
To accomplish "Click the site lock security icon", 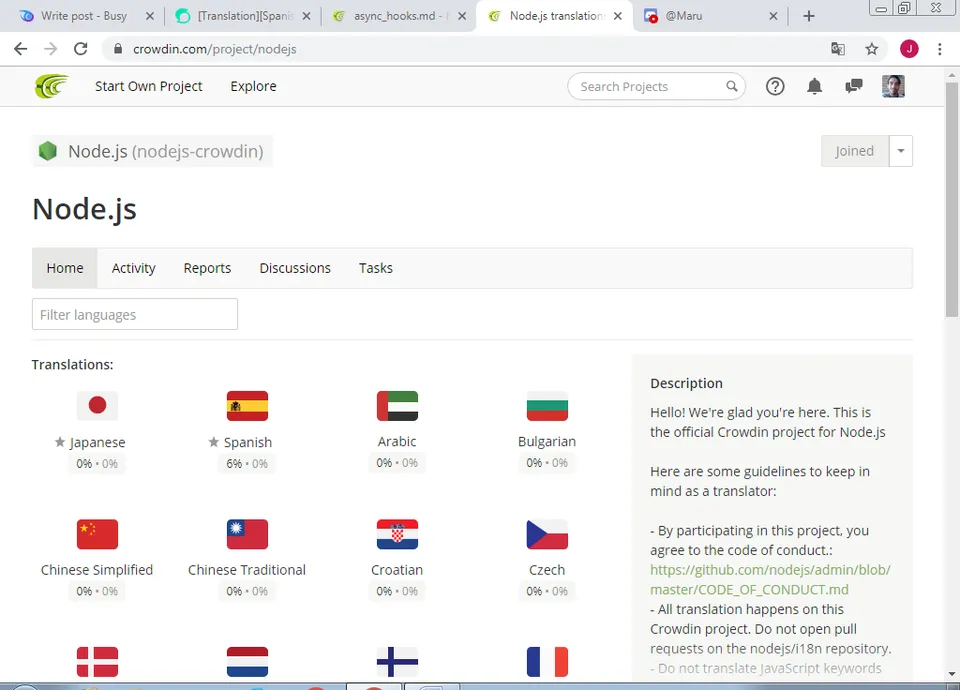I will tap(119, 49).
